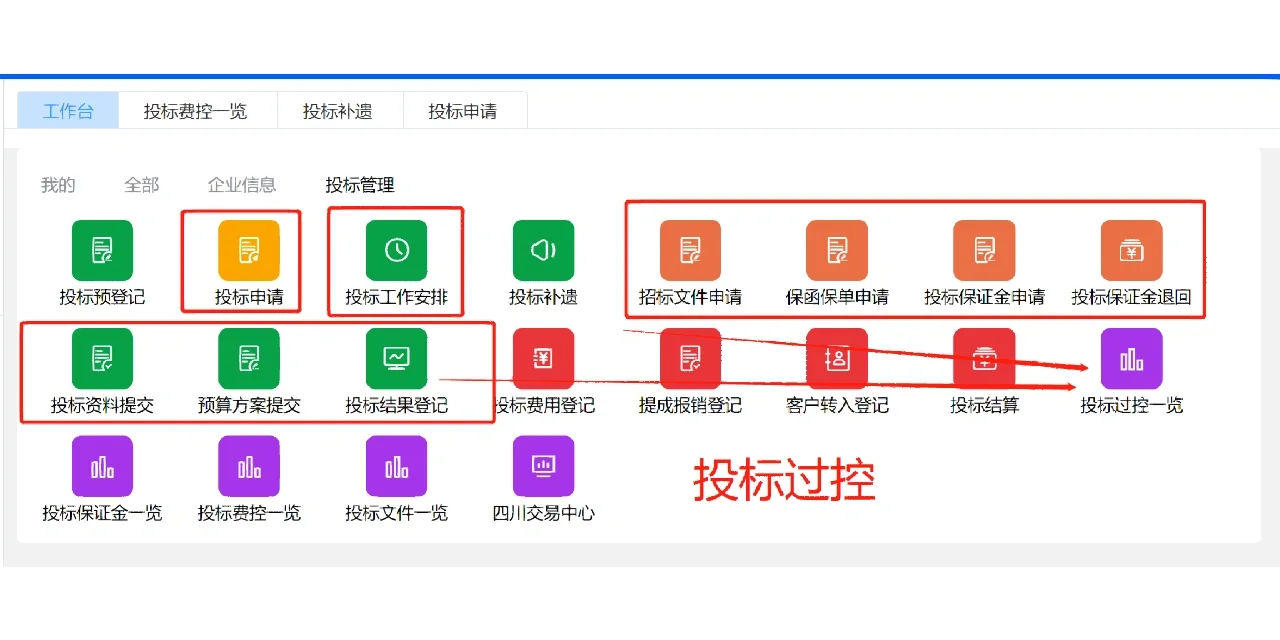Open the 客户转入登记 icon

click(x=836, y=358)
